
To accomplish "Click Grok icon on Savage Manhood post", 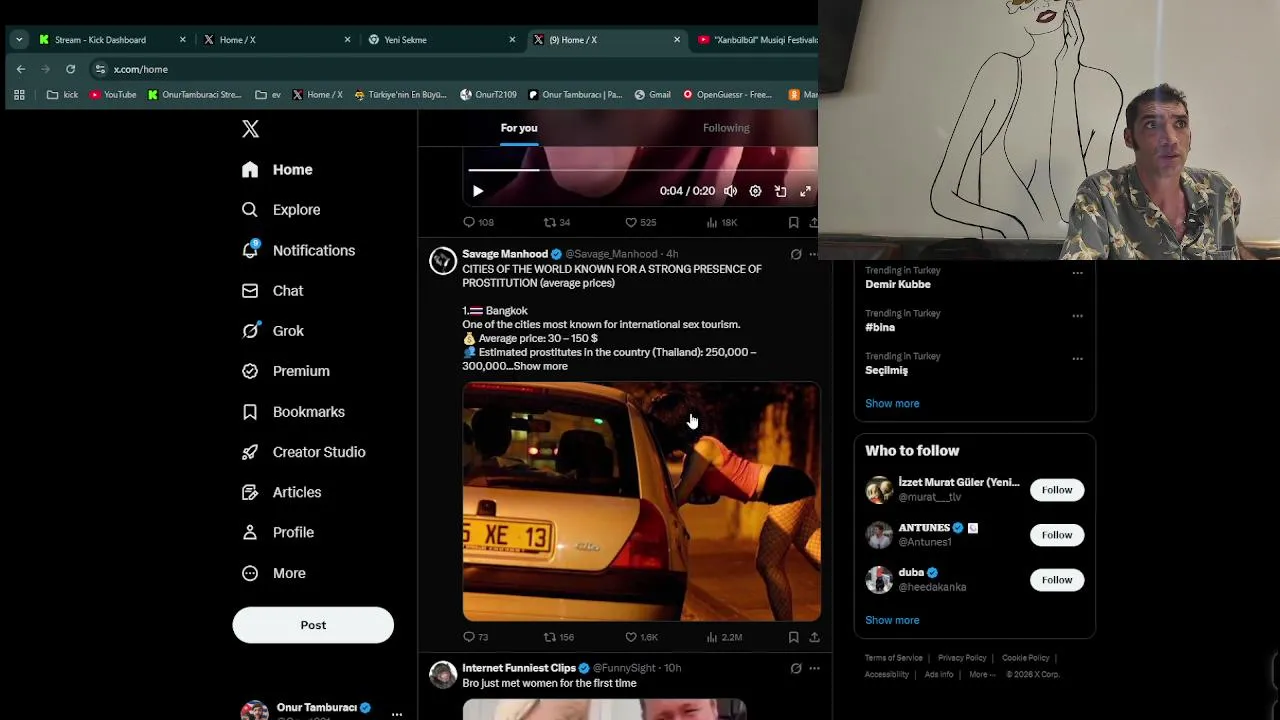I will [796, 254].
